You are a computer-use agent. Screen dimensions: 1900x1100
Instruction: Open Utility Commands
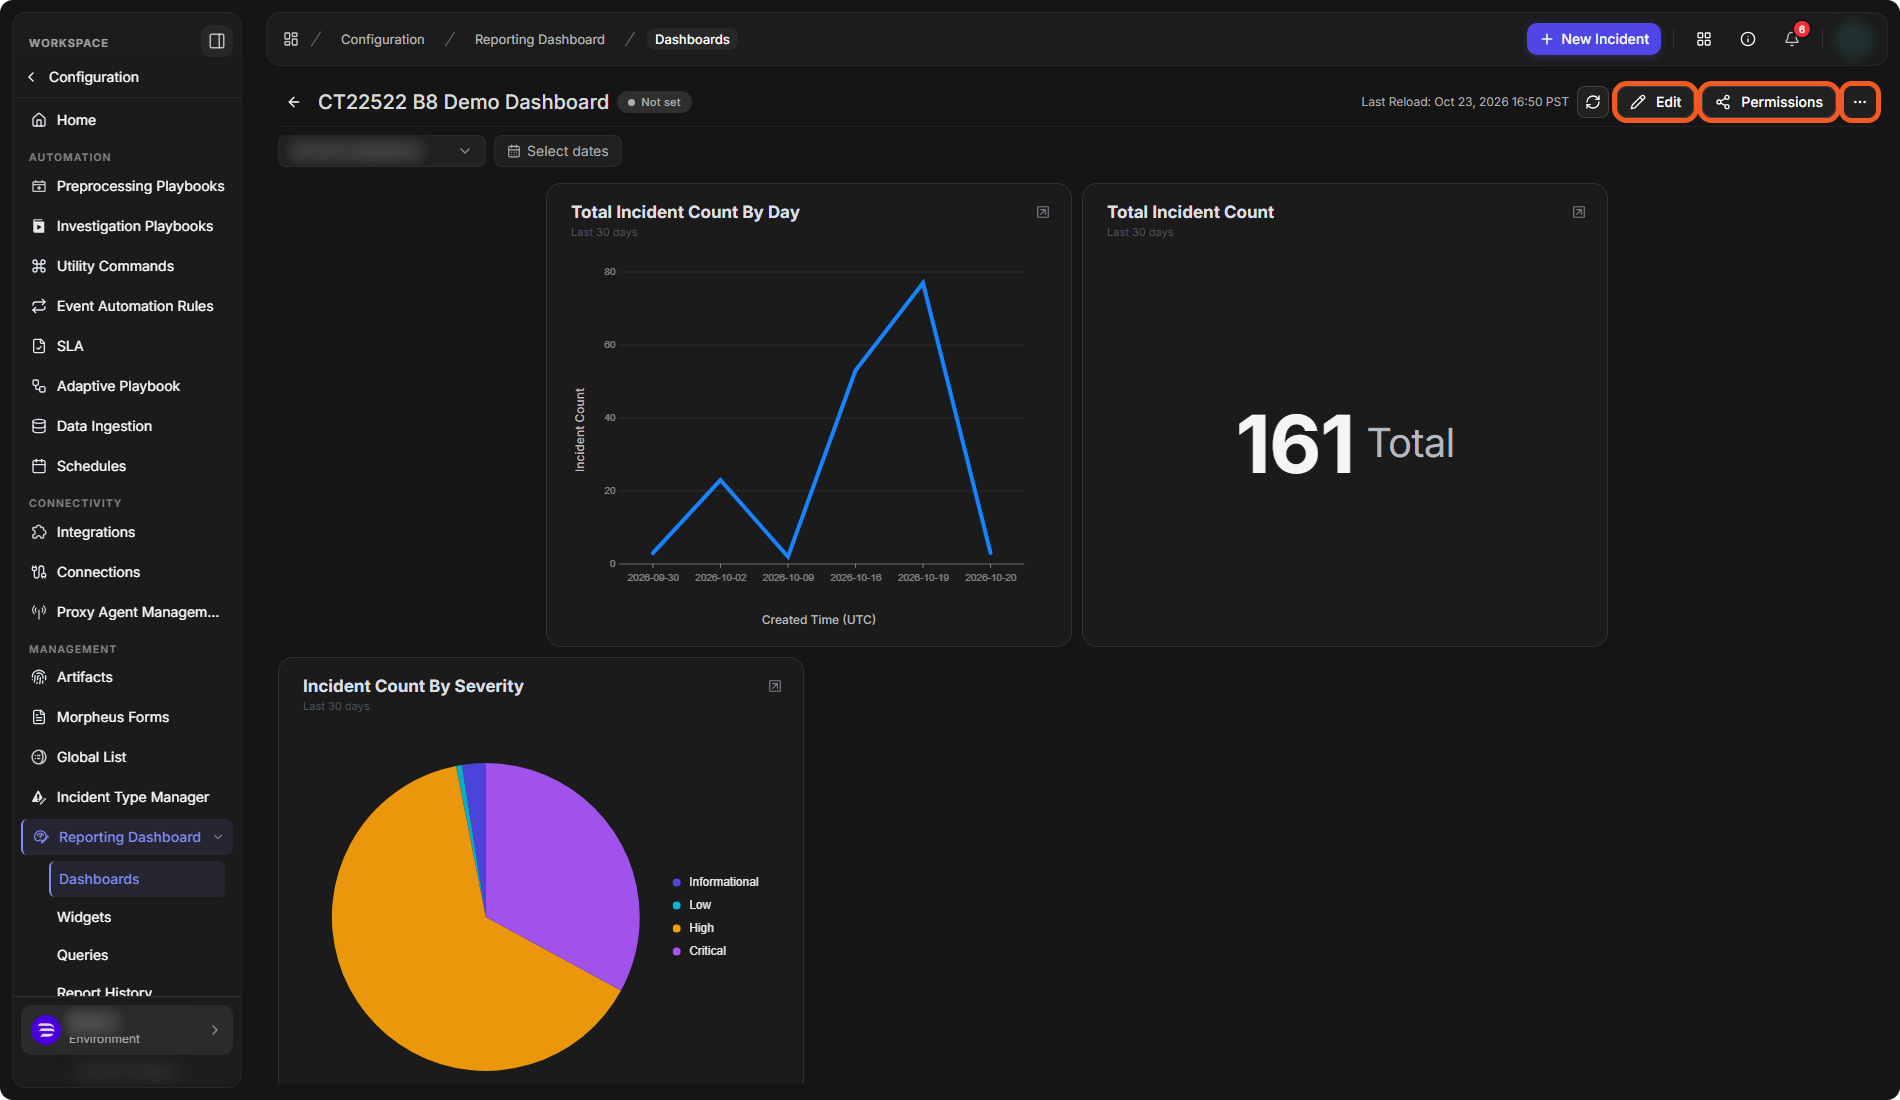click(x=126, y=266)
